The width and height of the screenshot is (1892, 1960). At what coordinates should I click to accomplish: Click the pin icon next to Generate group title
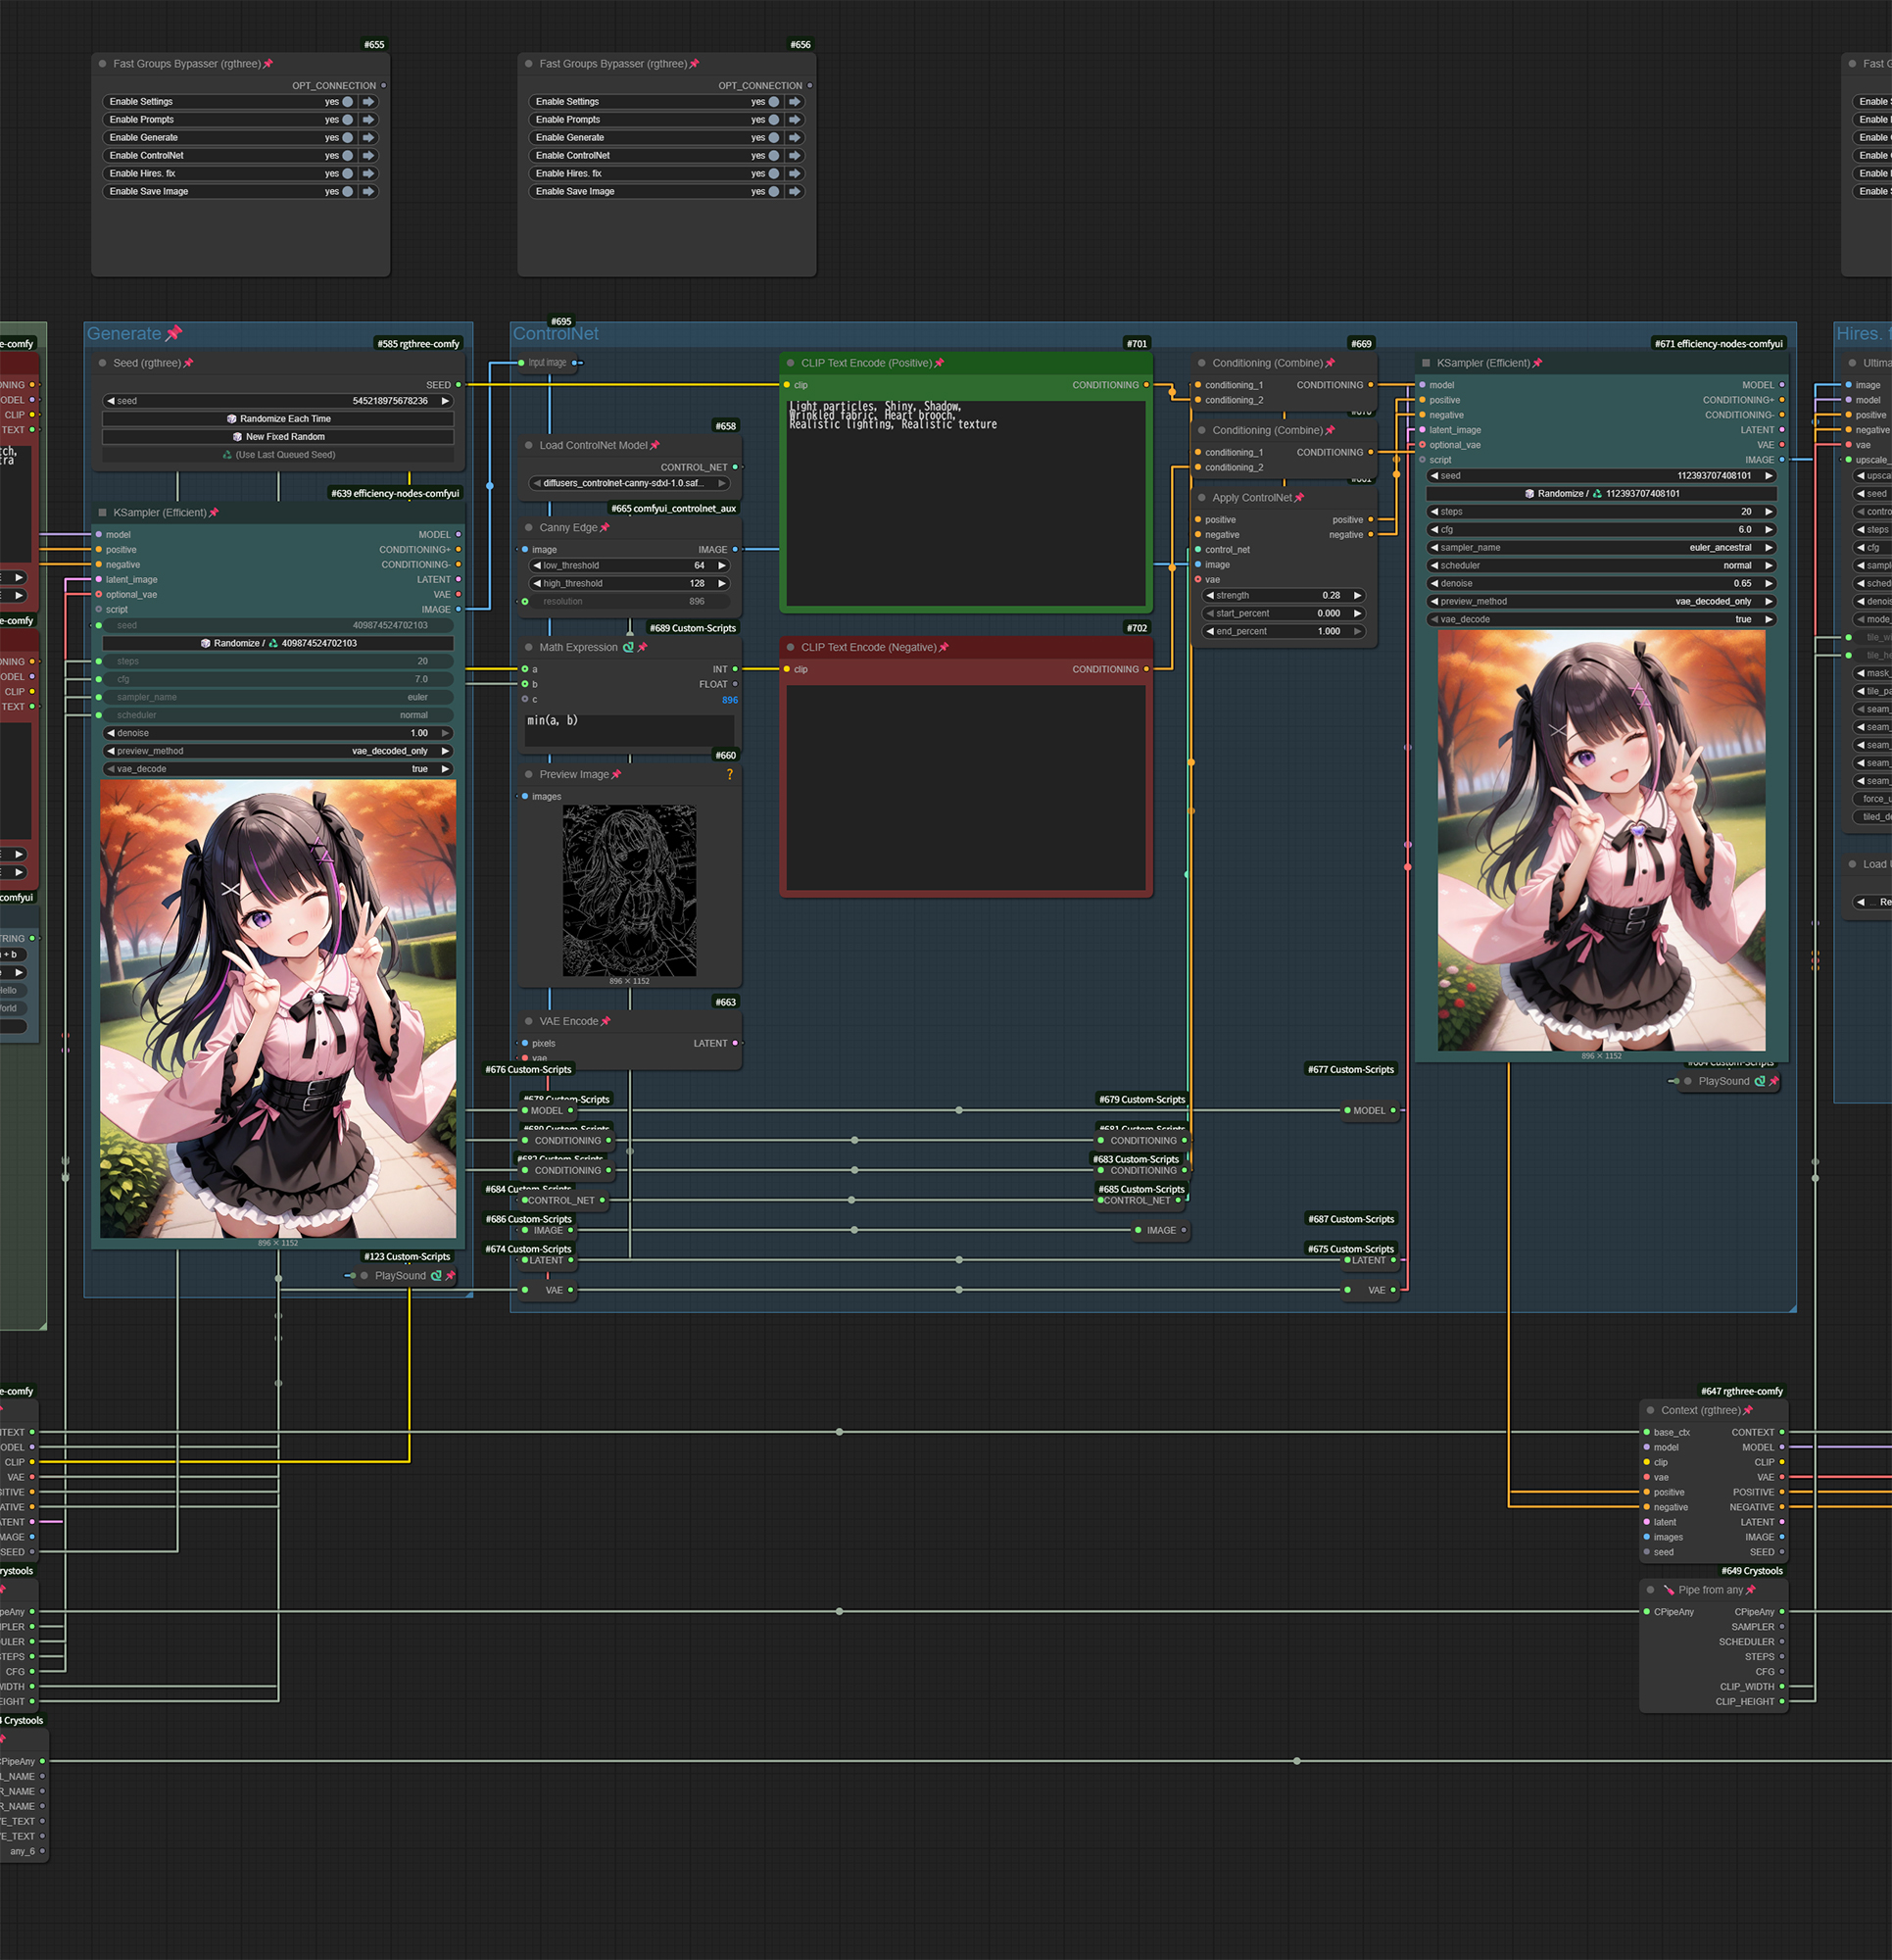point(174,333)
